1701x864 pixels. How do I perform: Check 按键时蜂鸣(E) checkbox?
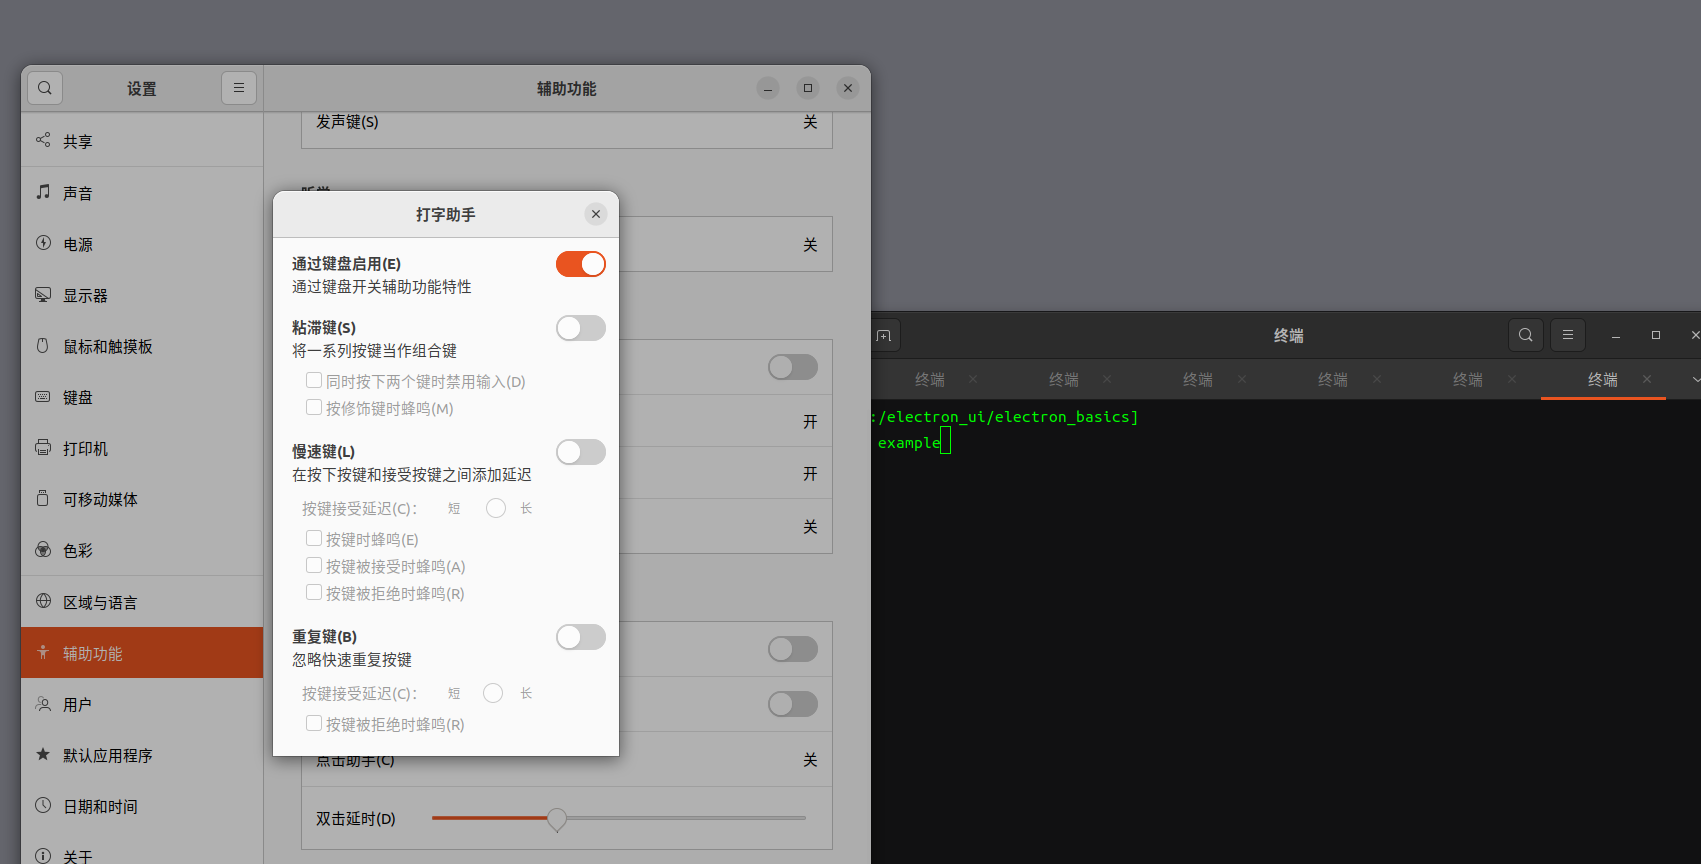(x=314, y=538)
